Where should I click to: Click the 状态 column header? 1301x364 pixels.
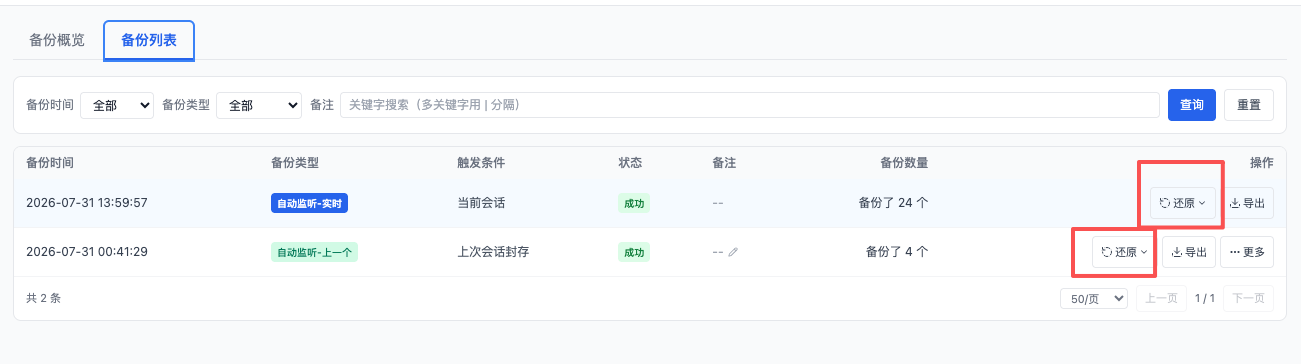630,162
